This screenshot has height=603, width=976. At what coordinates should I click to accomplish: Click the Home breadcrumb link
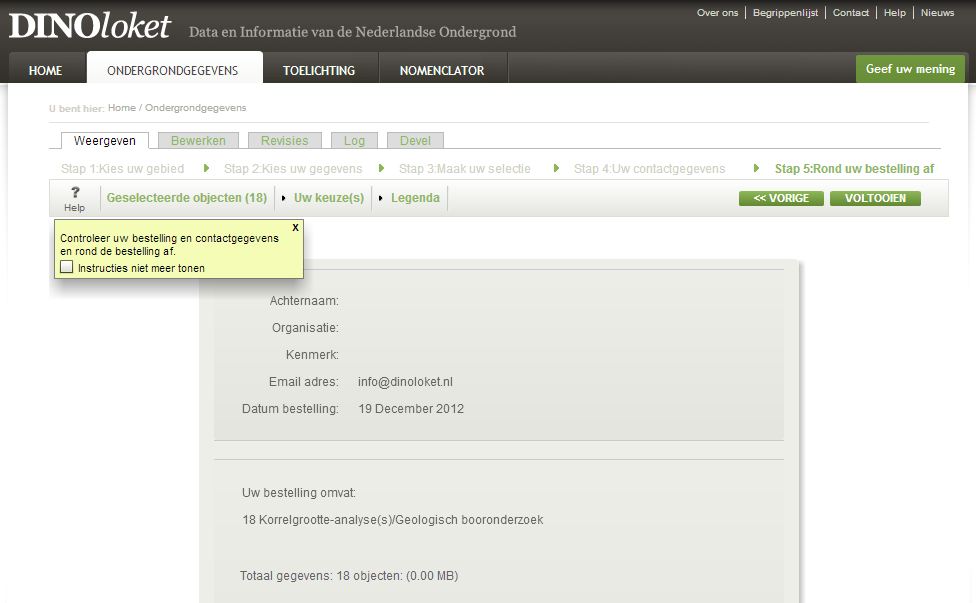tap(121, 108)
